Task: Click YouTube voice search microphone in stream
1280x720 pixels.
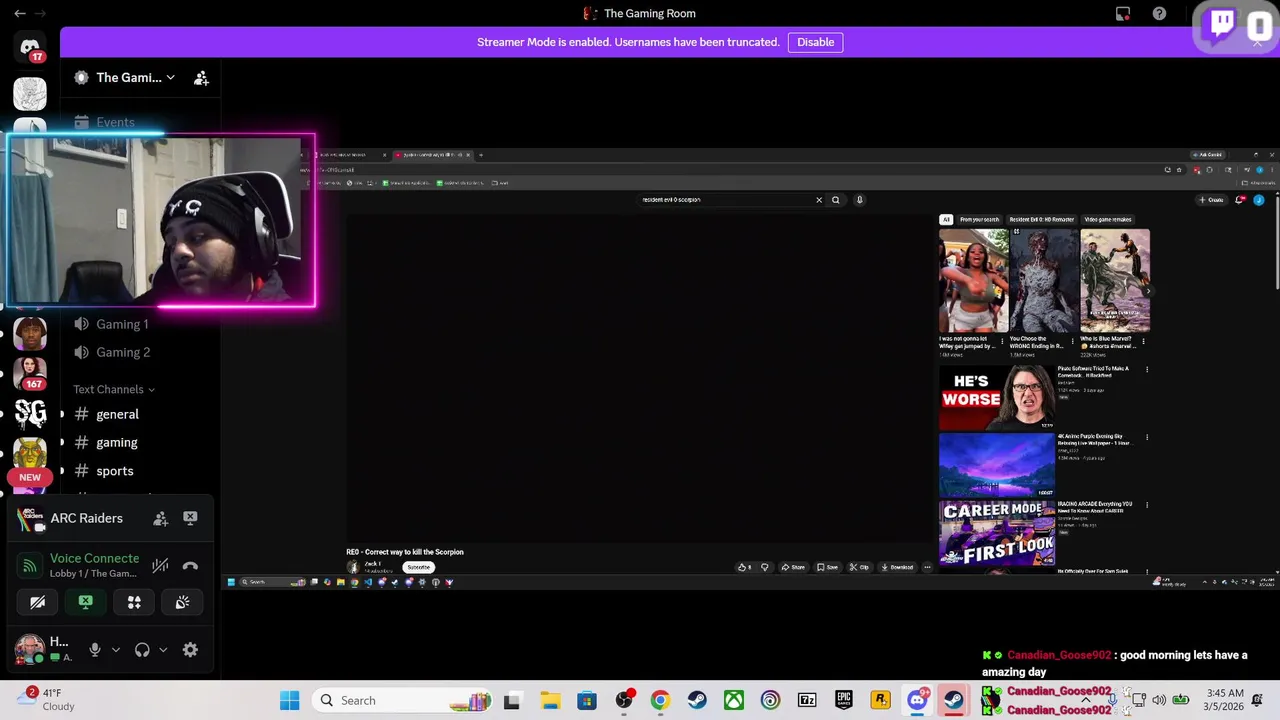Action: [859, 200]
